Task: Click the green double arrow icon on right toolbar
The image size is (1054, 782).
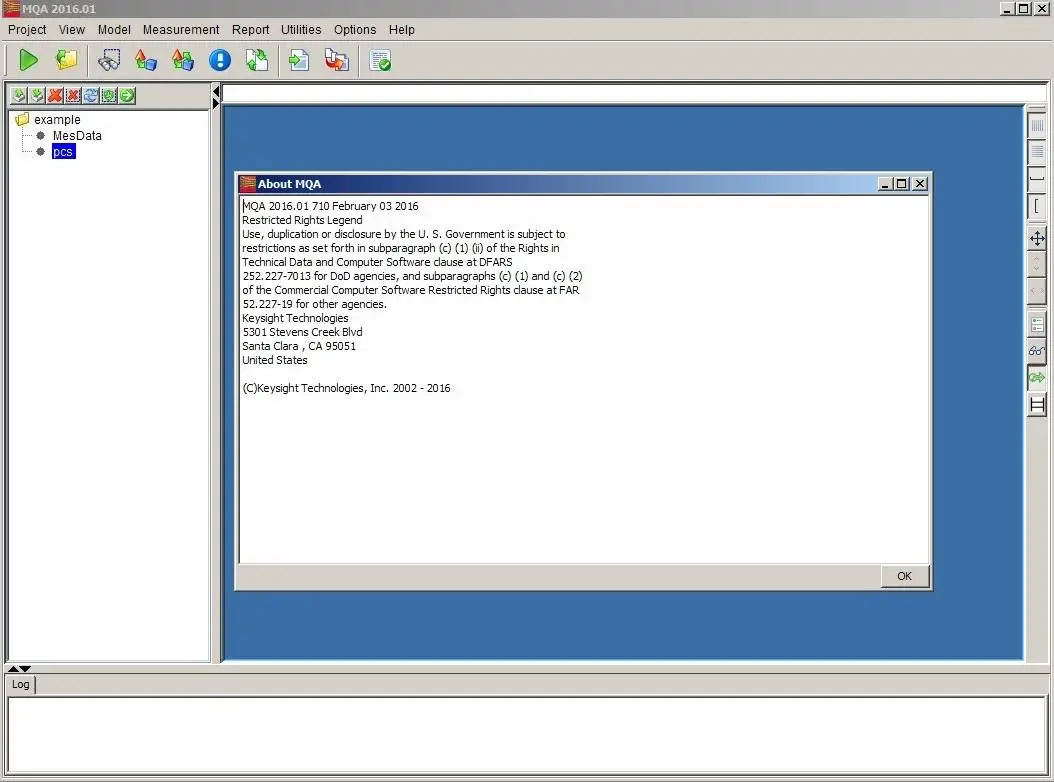Action: (x=1037, y=377)
